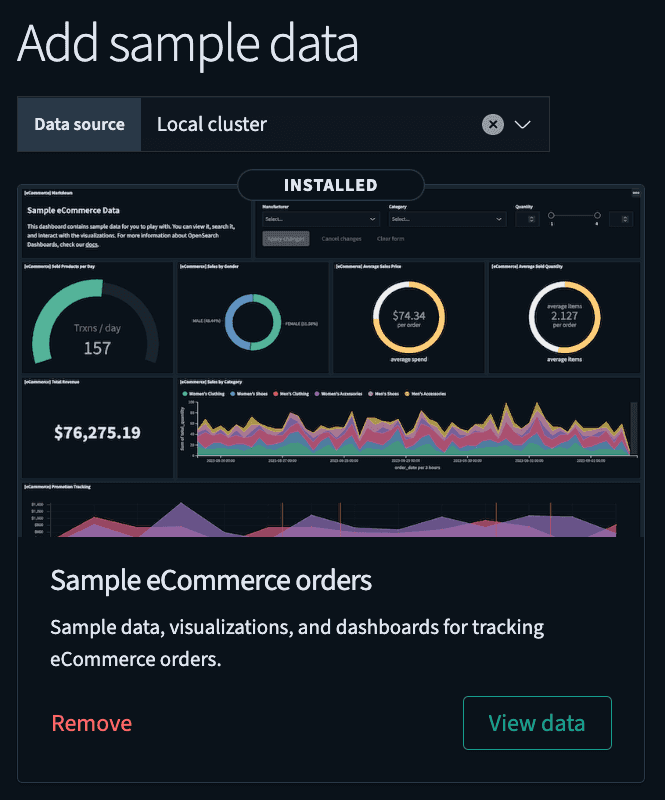The width and height of the screenshot is (665, 800).
Task: Open the Local cluster data source combo box
Action: (345, 124)
